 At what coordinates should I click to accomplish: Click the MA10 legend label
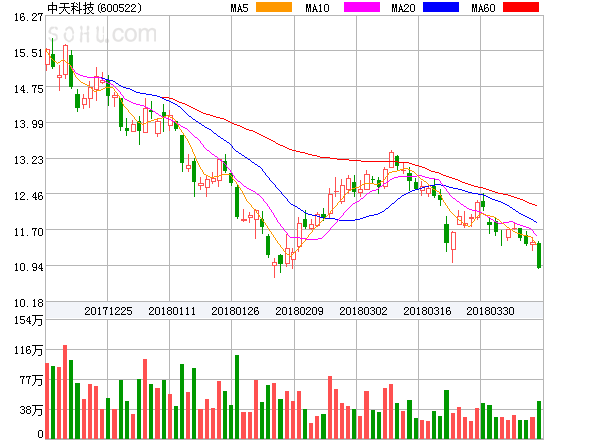(317, 8)
